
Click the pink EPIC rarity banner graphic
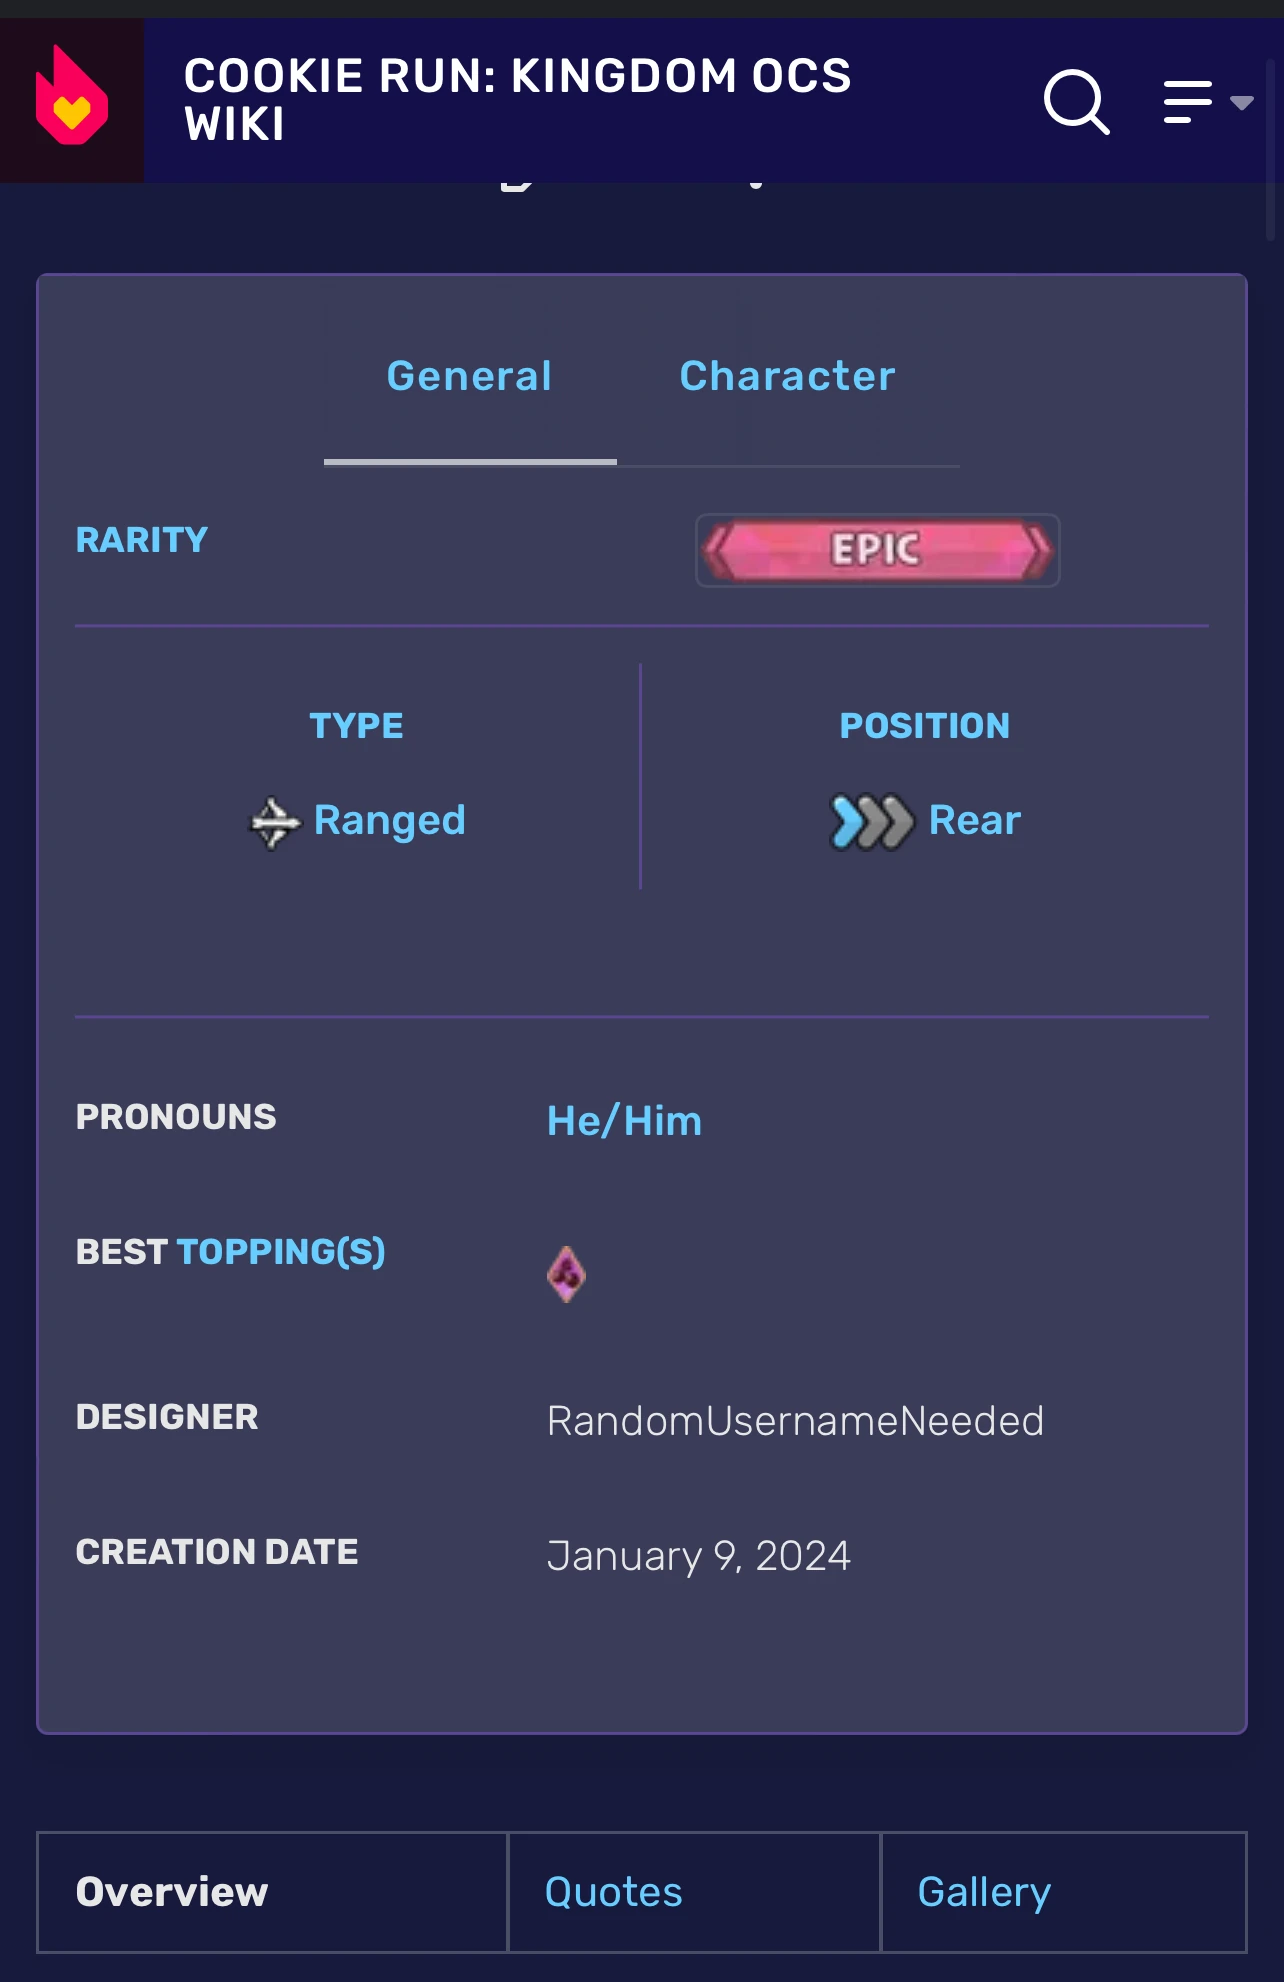pyautogui.click(x=877, y=550)
